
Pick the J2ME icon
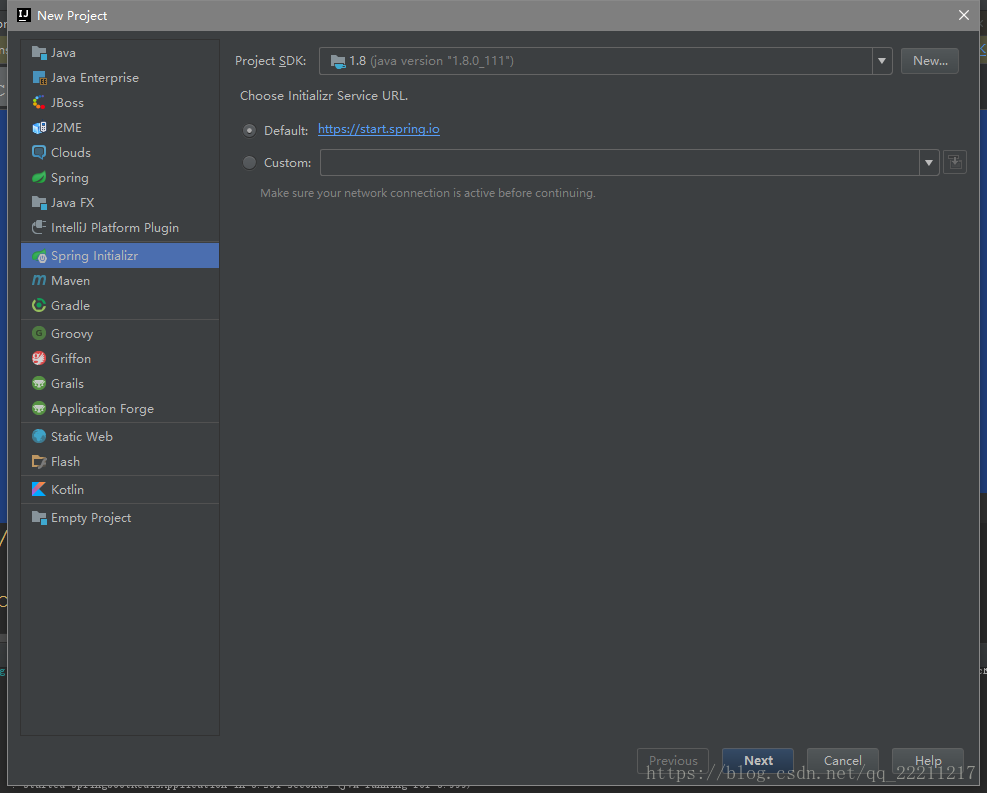coord(39,128)
